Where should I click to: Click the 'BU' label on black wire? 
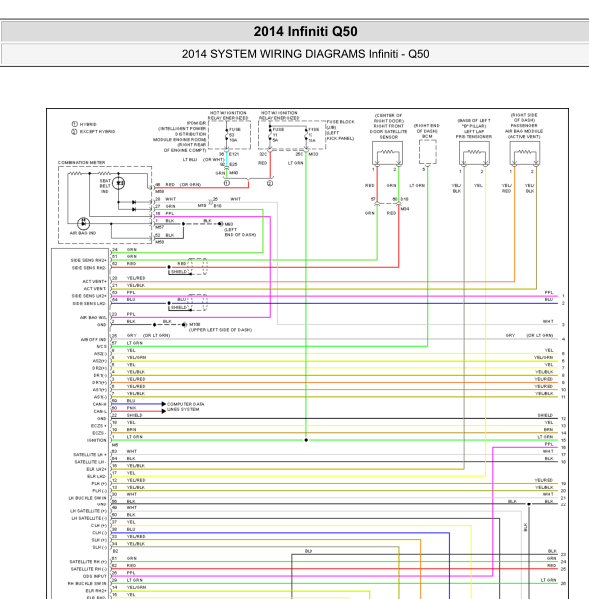[308, 551]
